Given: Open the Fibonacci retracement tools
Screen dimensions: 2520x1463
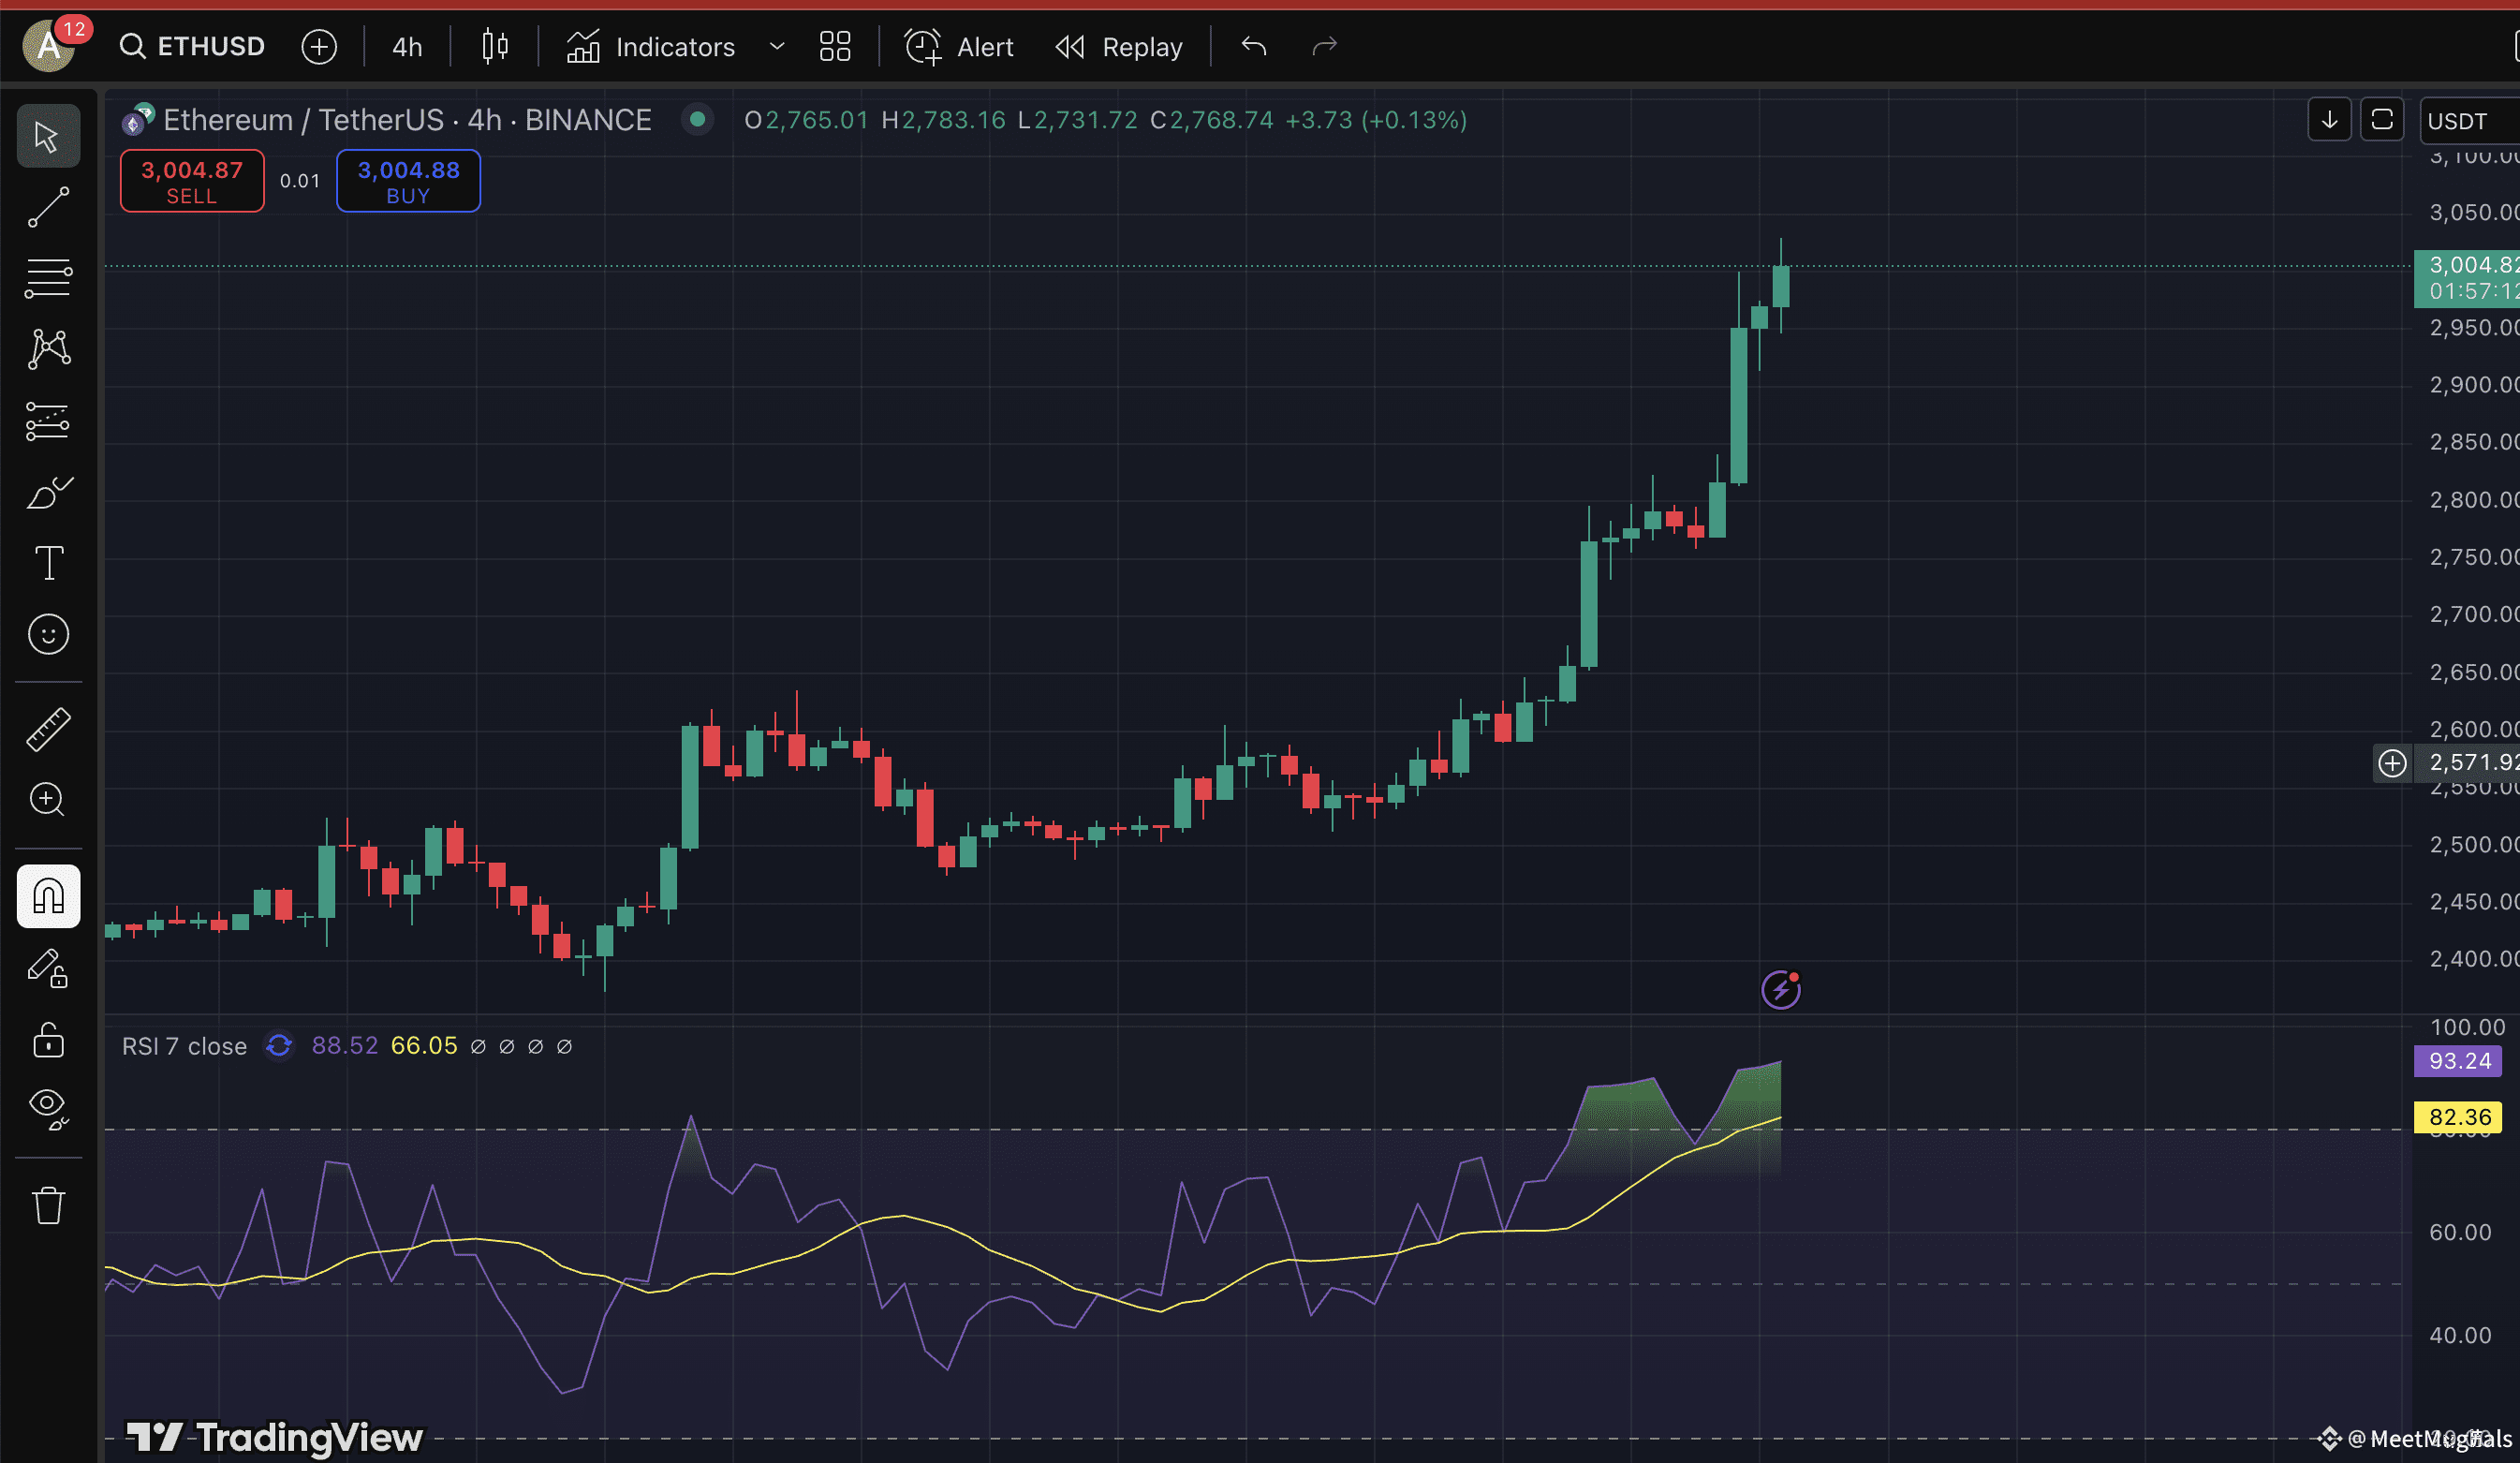Looking at the screenshot, I should tap(48, 278).
